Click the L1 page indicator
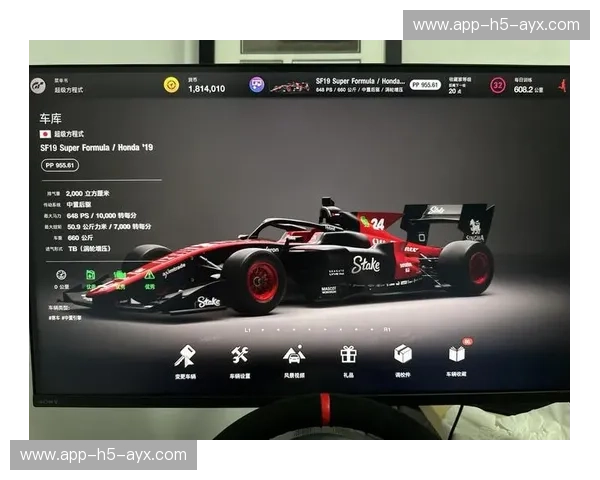600x480 pixels. click(248, 330)
